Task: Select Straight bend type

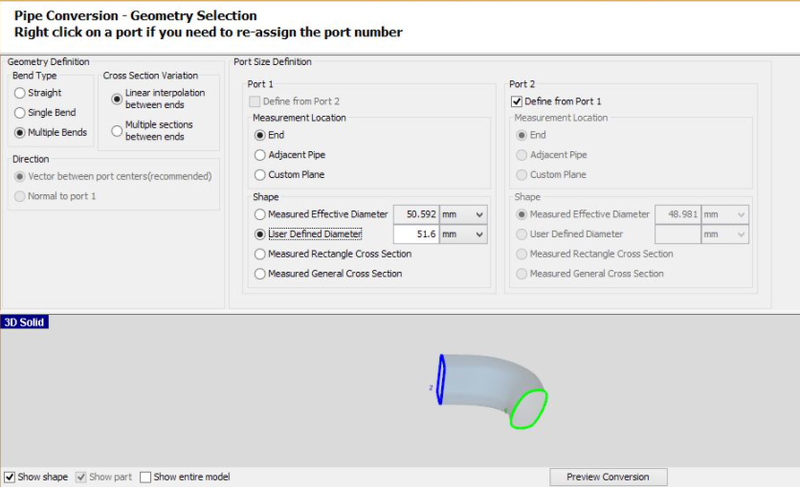Action: click(x=20, y=93)
